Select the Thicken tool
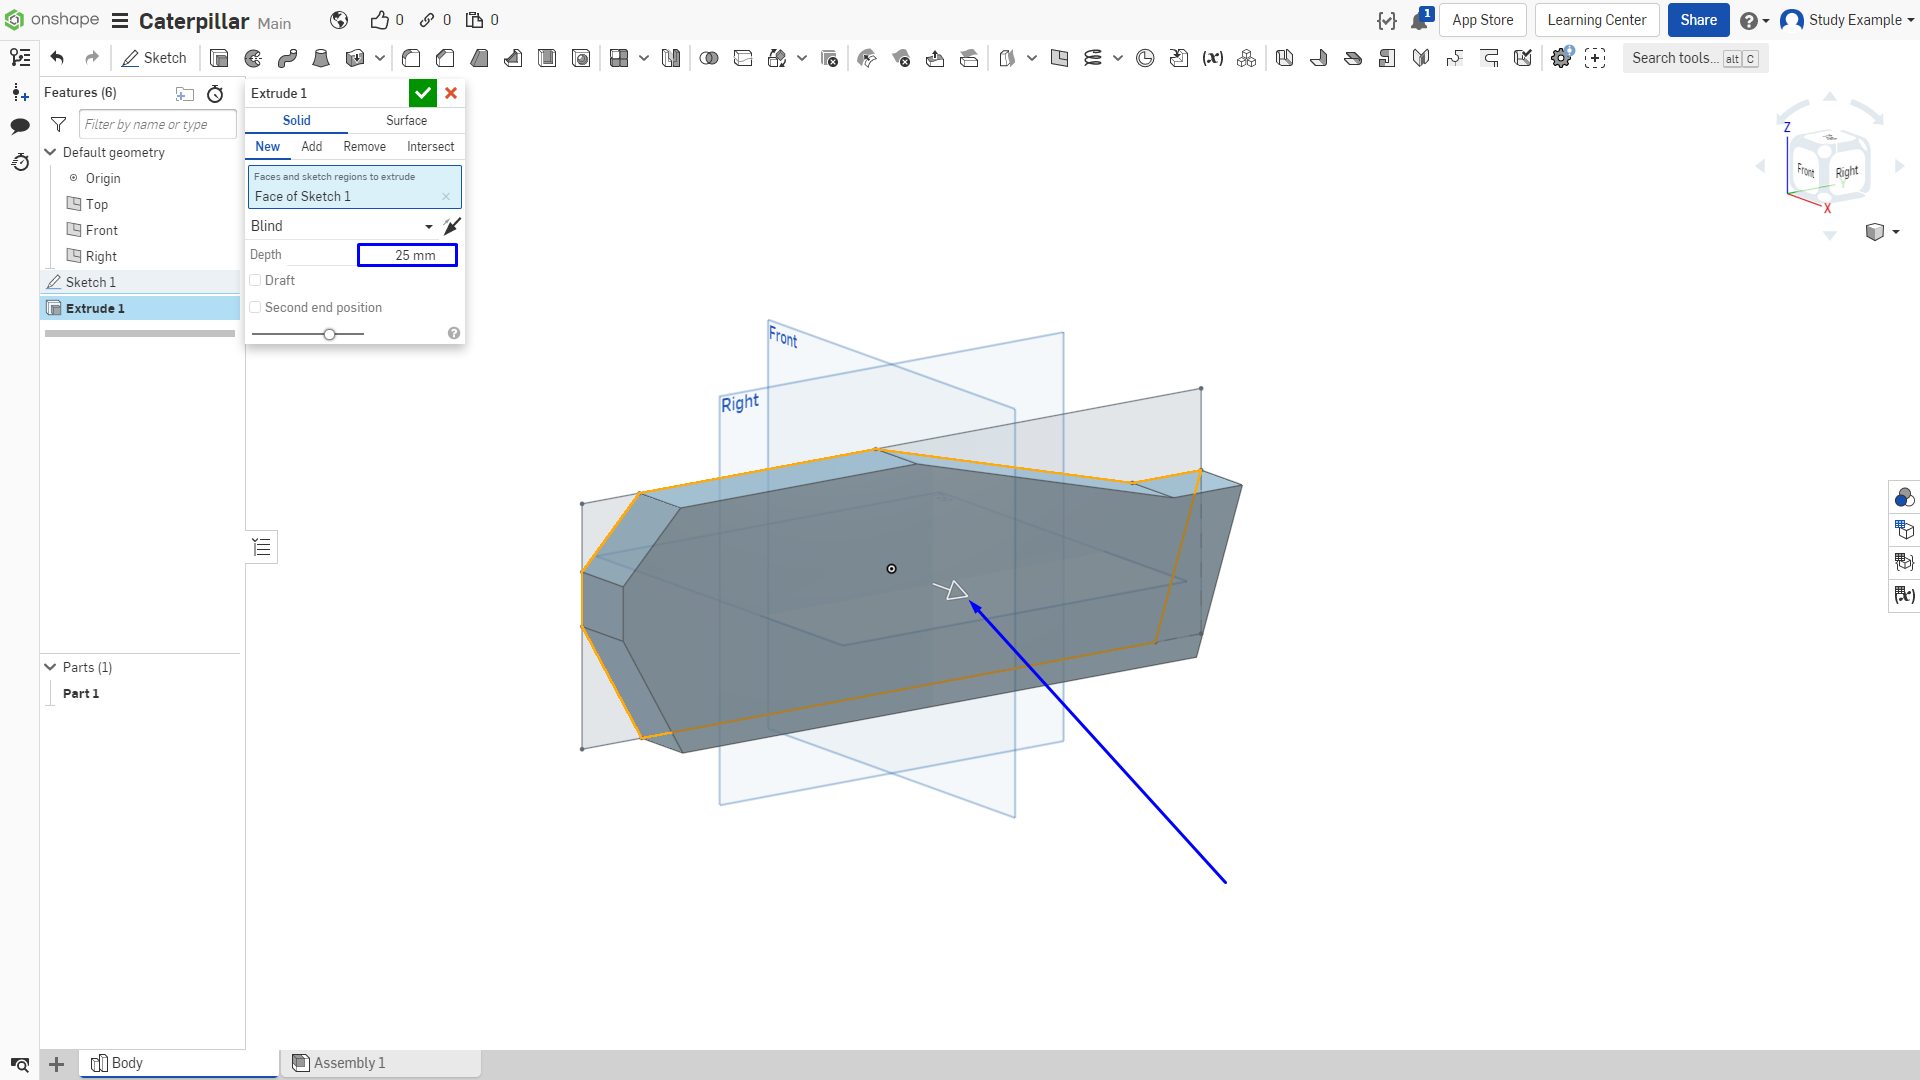Screen dimensions: 1920x1080 pyautogui.click(x=354, y=58)
